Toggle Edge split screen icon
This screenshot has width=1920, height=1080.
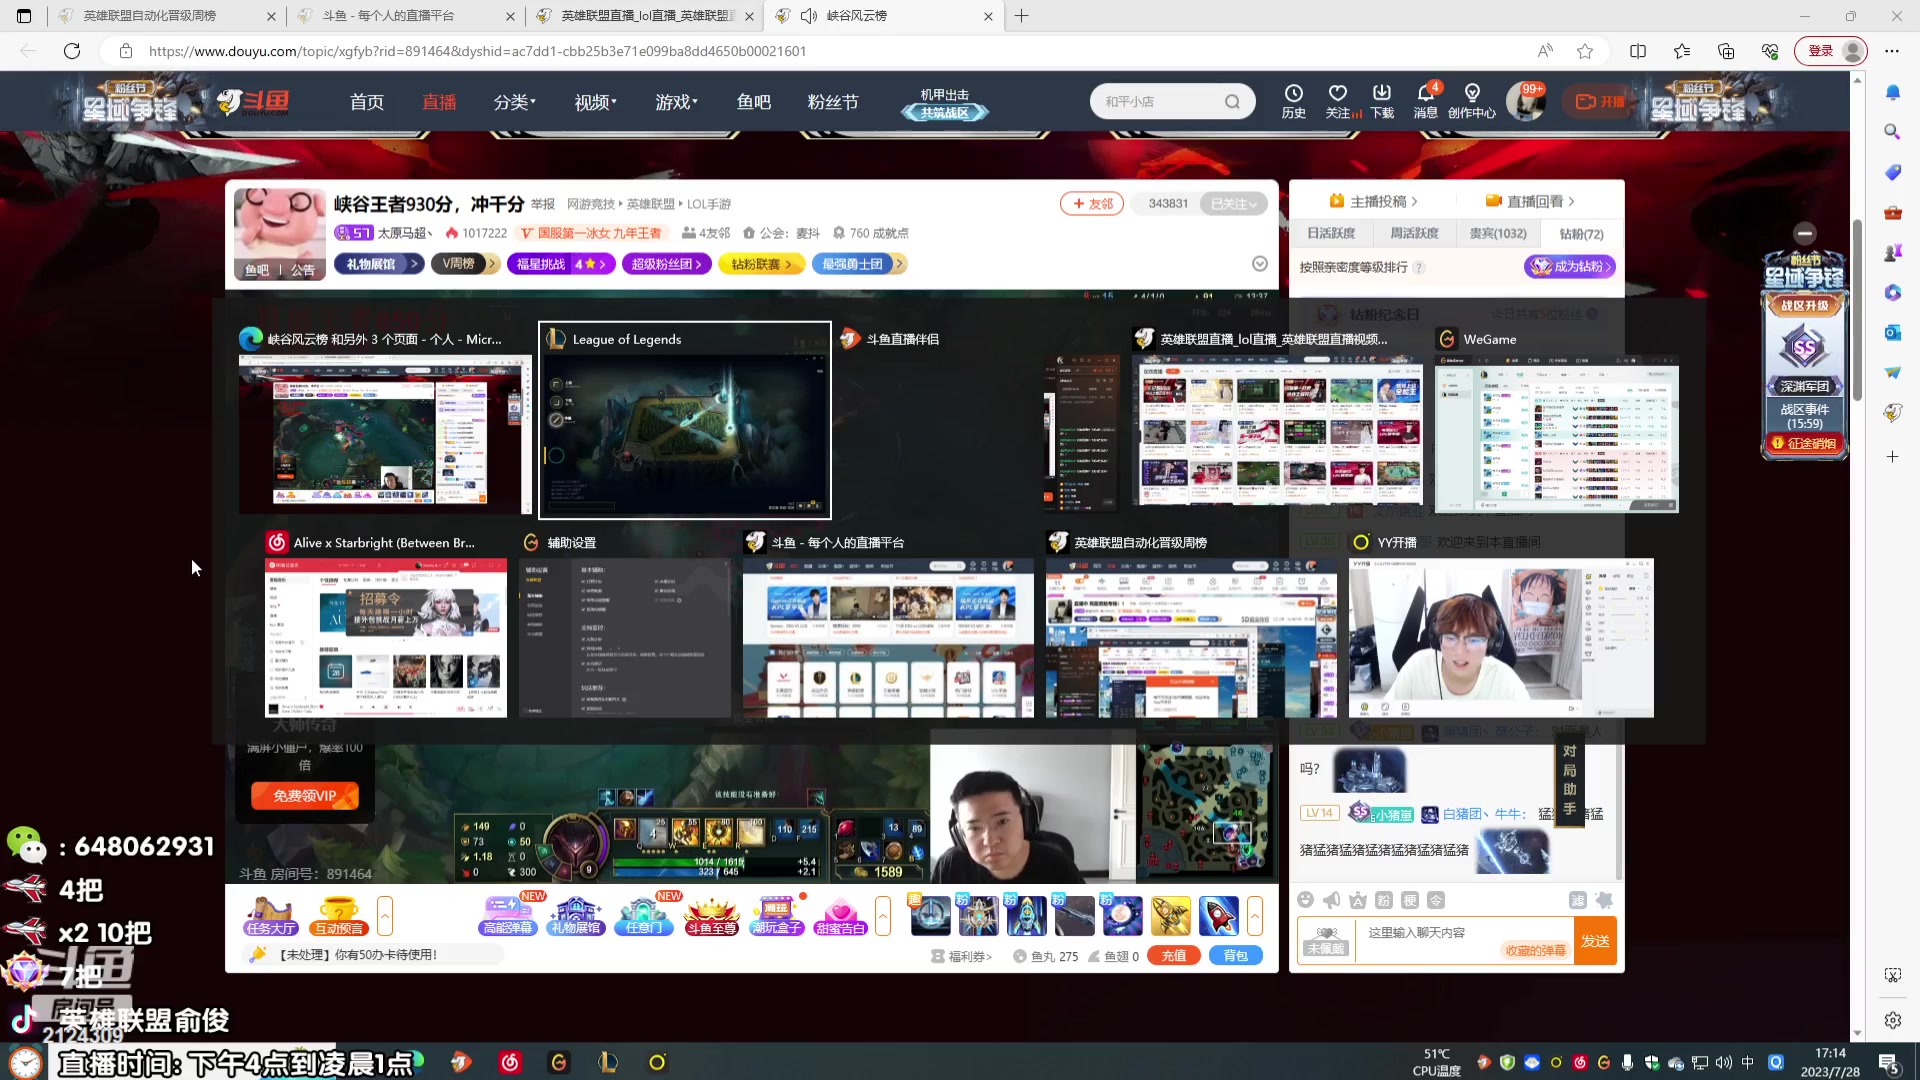click(1638, 51)
